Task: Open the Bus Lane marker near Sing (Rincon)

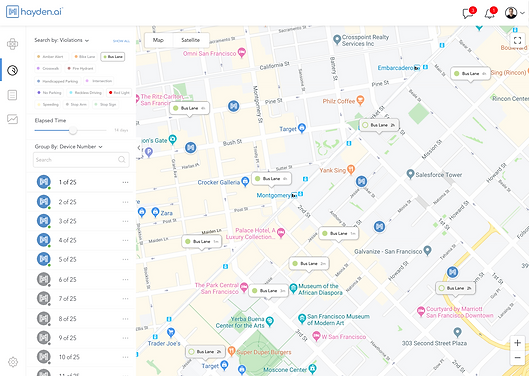Action: [x=470, y=73]
